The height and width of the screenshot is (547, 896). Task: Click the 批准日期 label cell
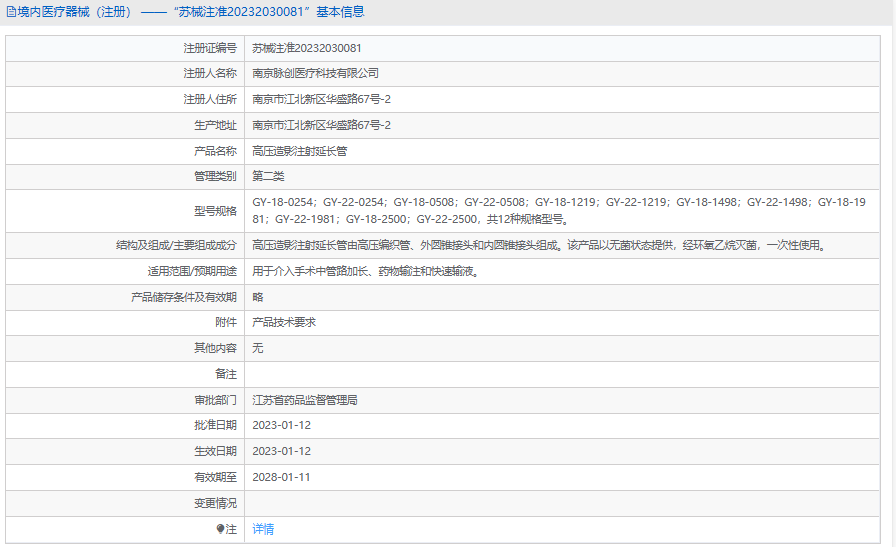tap(125, 425)
